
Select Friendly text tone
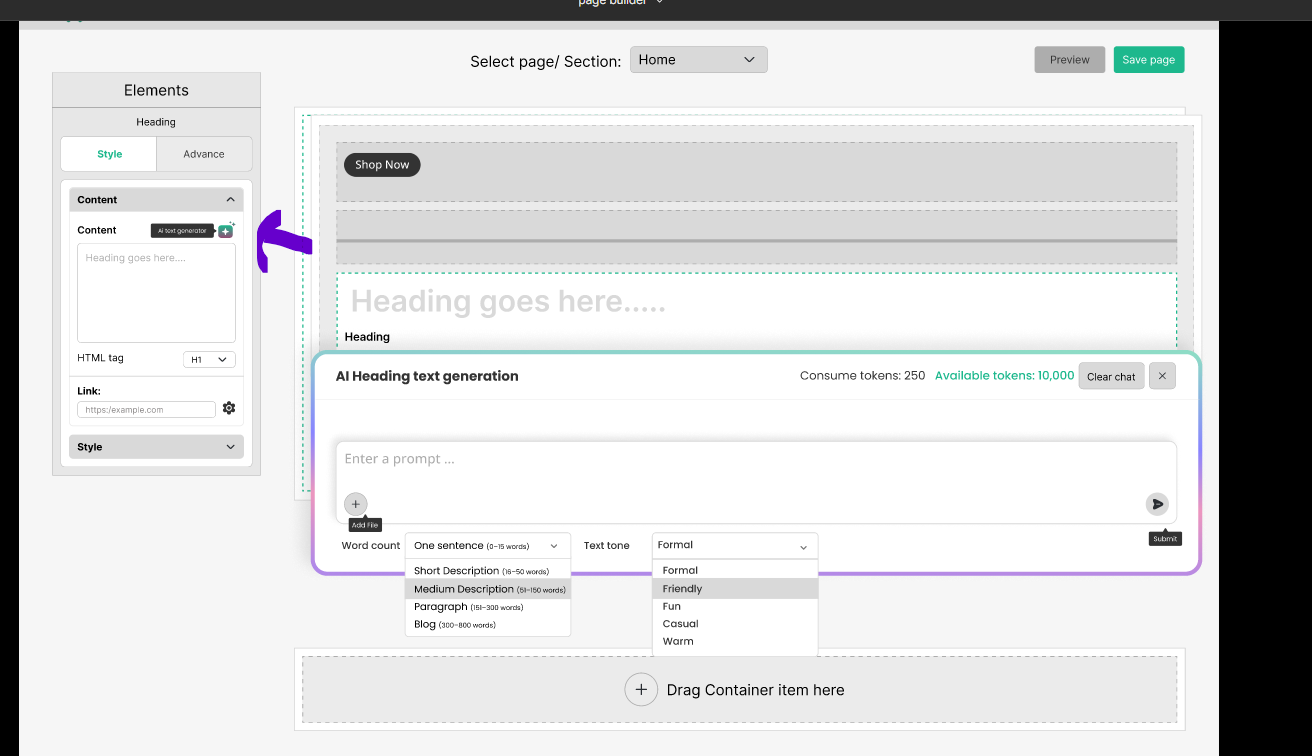735,589
